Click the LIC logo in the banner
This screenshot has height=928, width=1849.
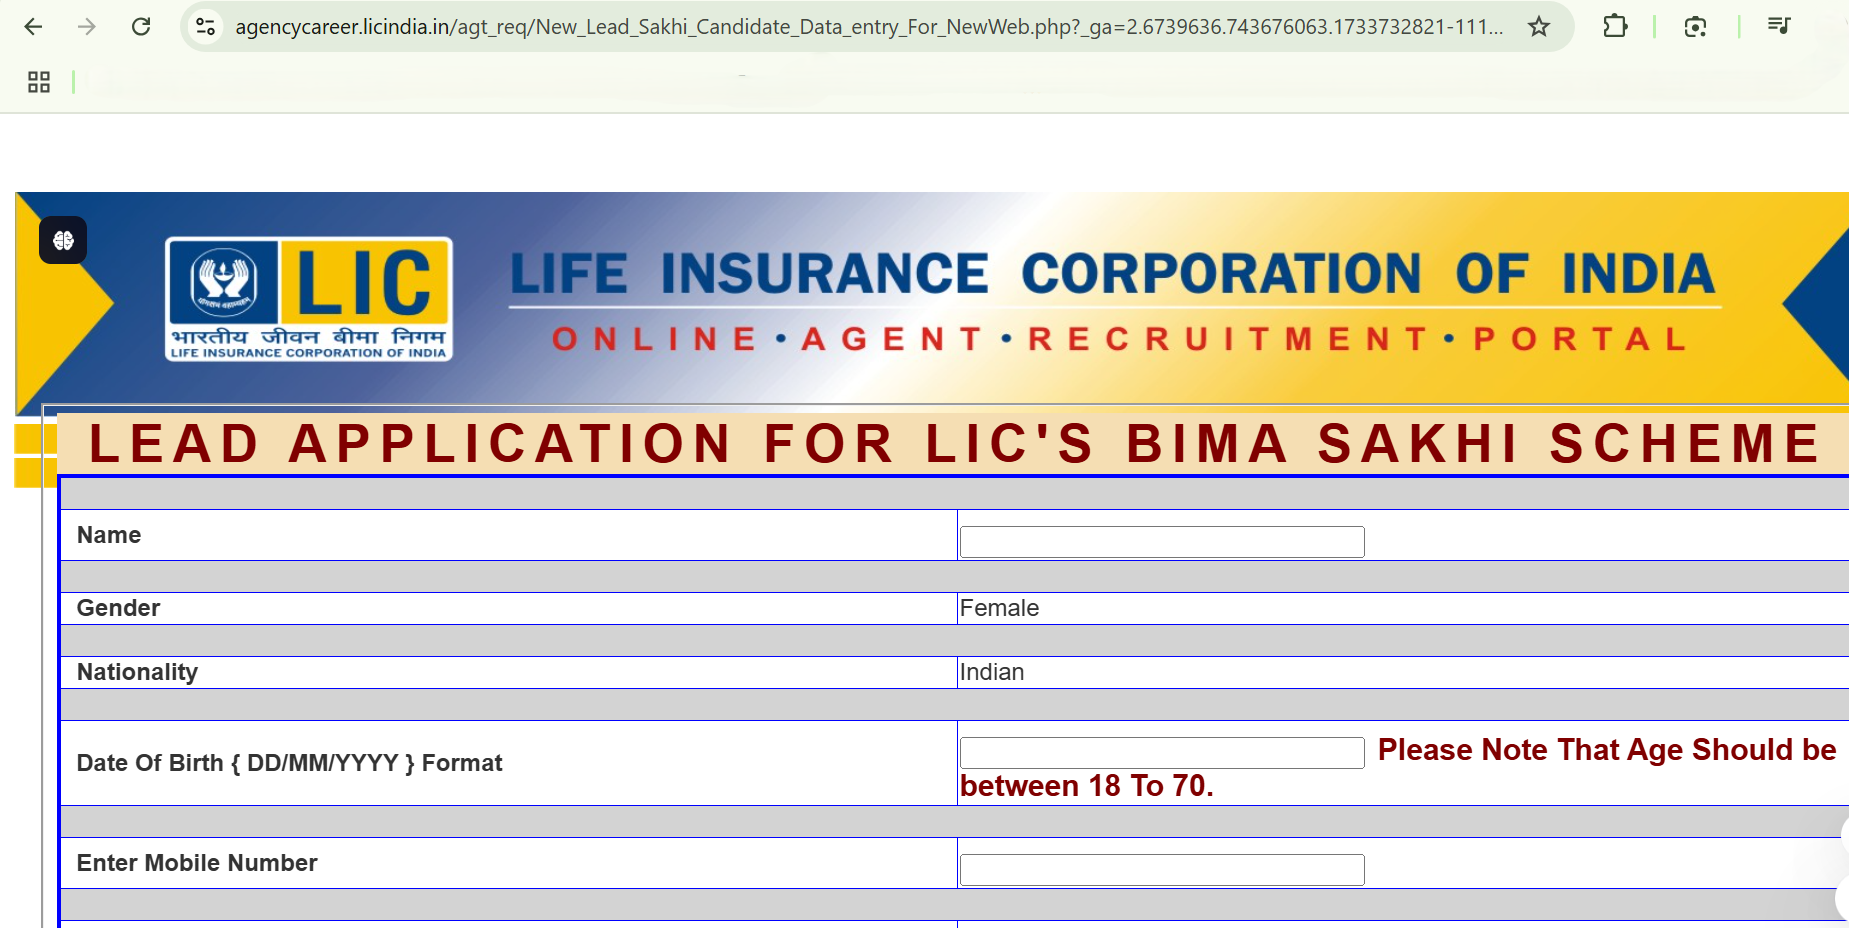(x=307, y=298)
